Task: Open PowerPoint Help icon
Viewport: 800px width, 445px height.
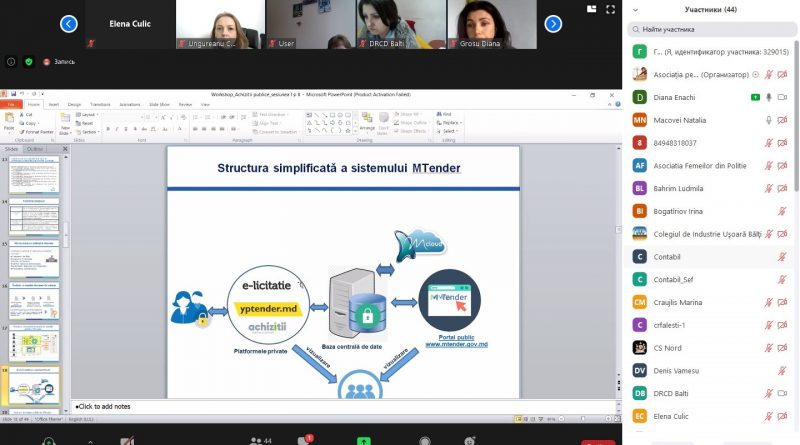Action: click(x=618, y=104)
